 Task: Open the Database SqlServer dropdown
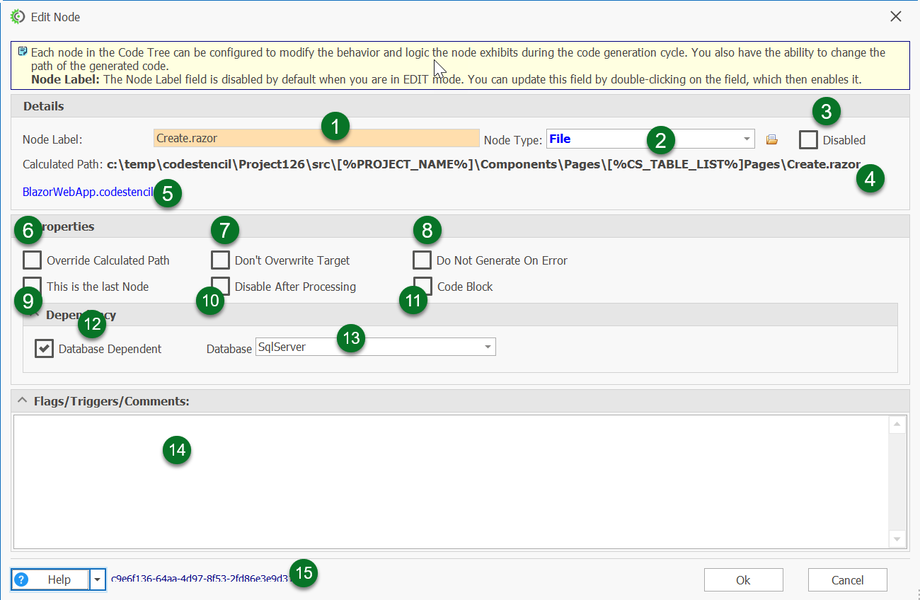(488, 347)
